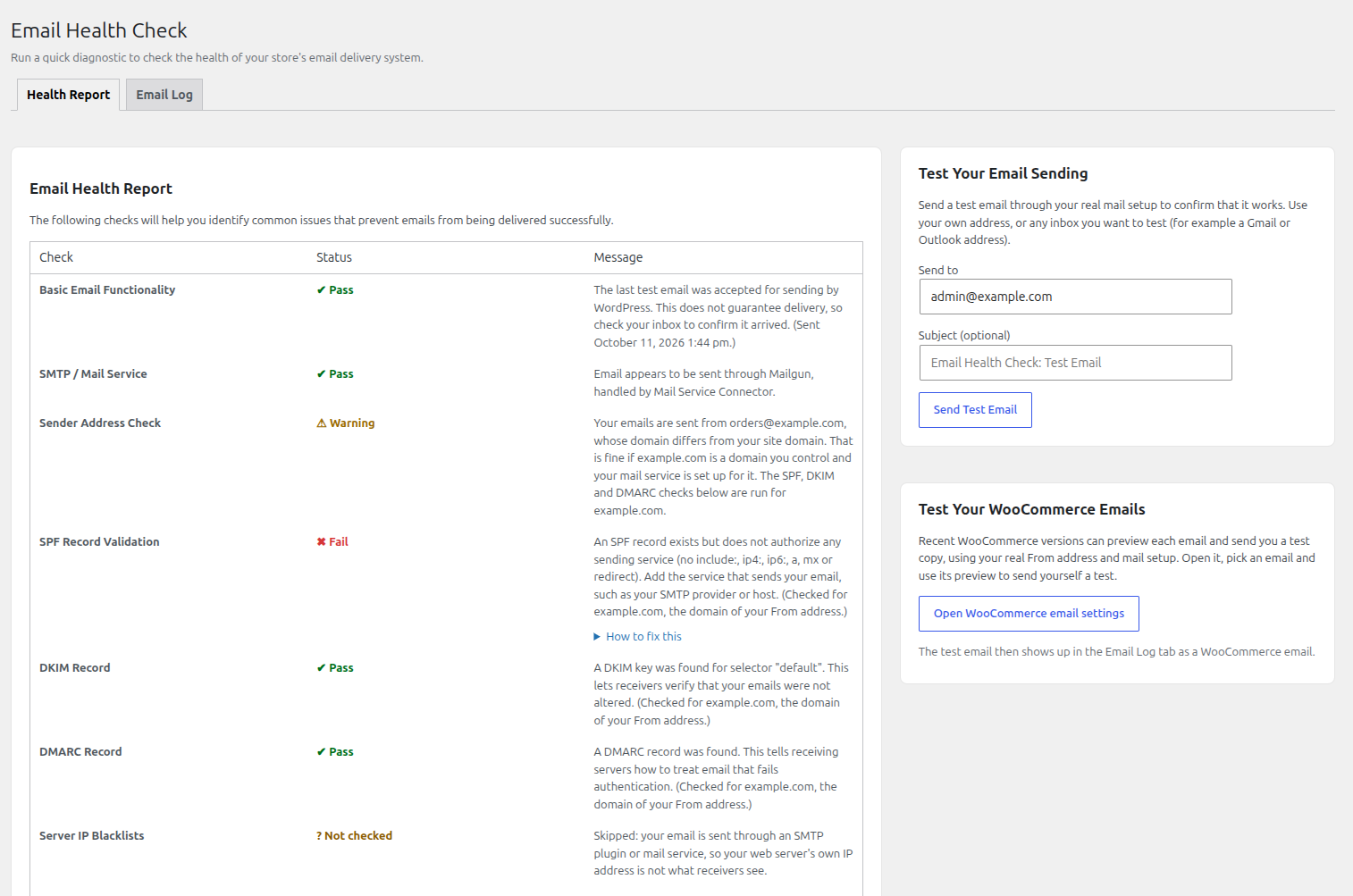Click the Test Your Email Sending heading
Image resolution: width=1353 pixels, height=896 pixels.
click(1003, 174)
